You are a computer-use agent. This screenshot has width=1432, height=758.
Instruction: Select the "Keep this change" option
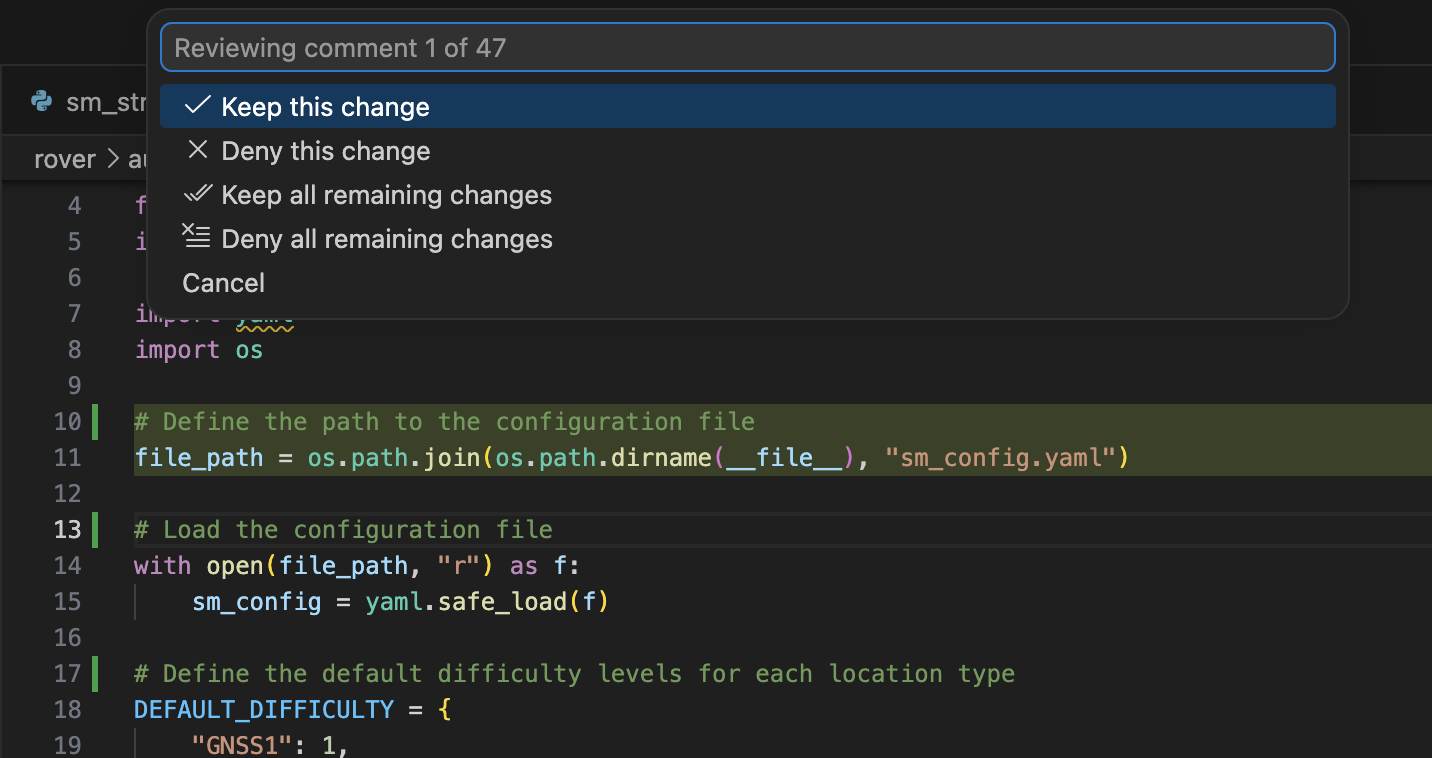pyautogui.click(x=325, y=107)
